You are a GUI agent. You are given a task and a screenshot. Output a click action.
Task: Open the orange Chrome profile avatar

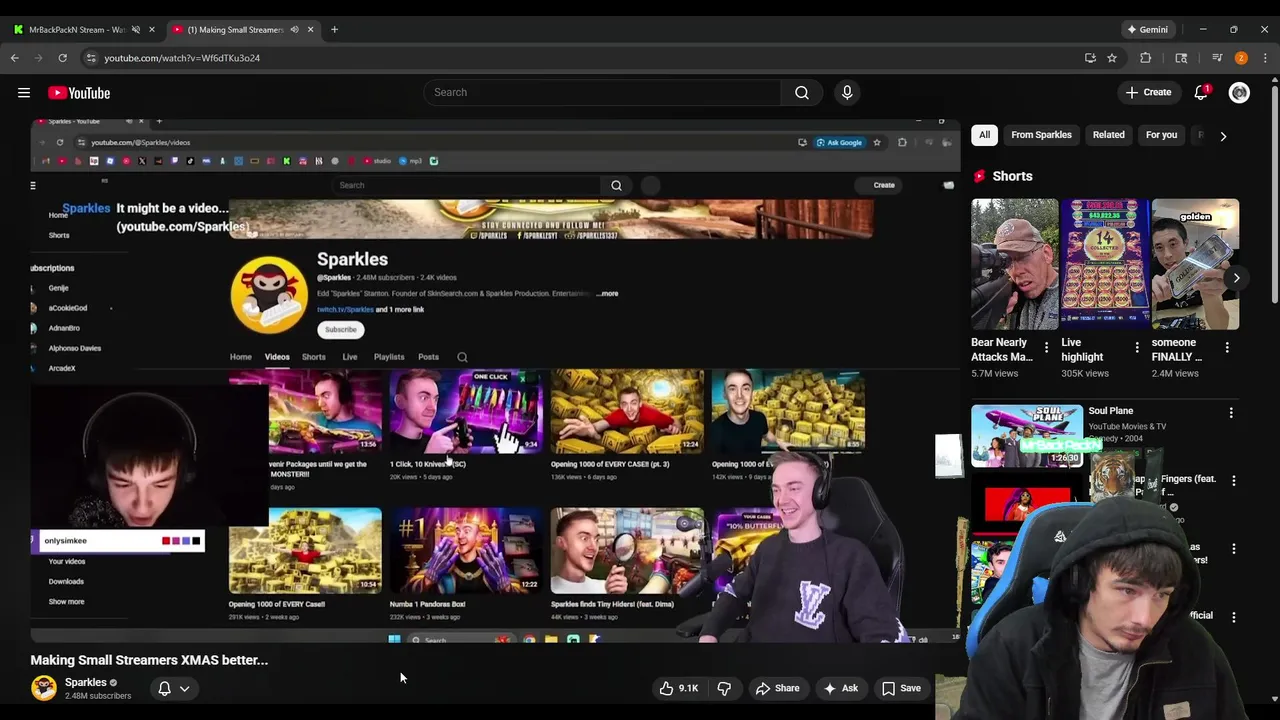click(x=1241, y=58)
